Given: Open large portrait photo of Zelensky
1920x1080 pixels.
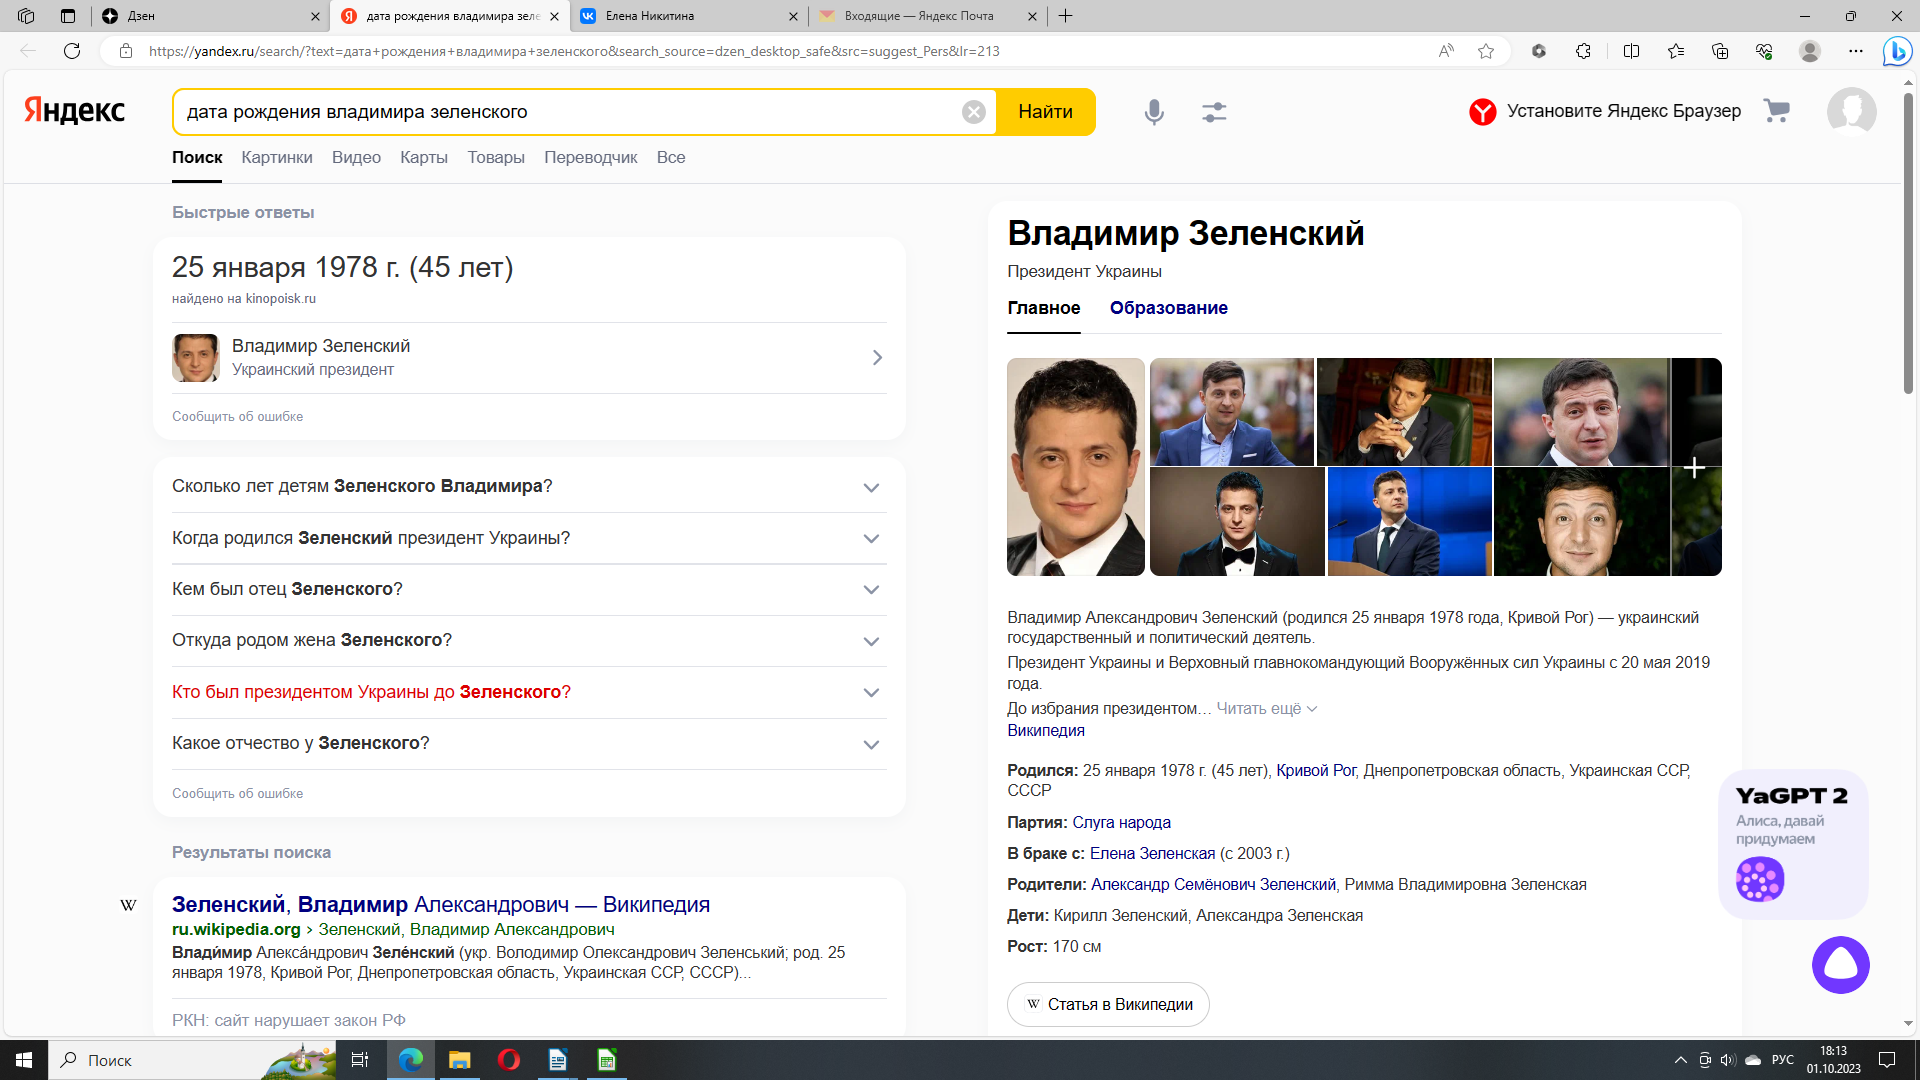Looking at the screenshot, I should click(1075, 467).
